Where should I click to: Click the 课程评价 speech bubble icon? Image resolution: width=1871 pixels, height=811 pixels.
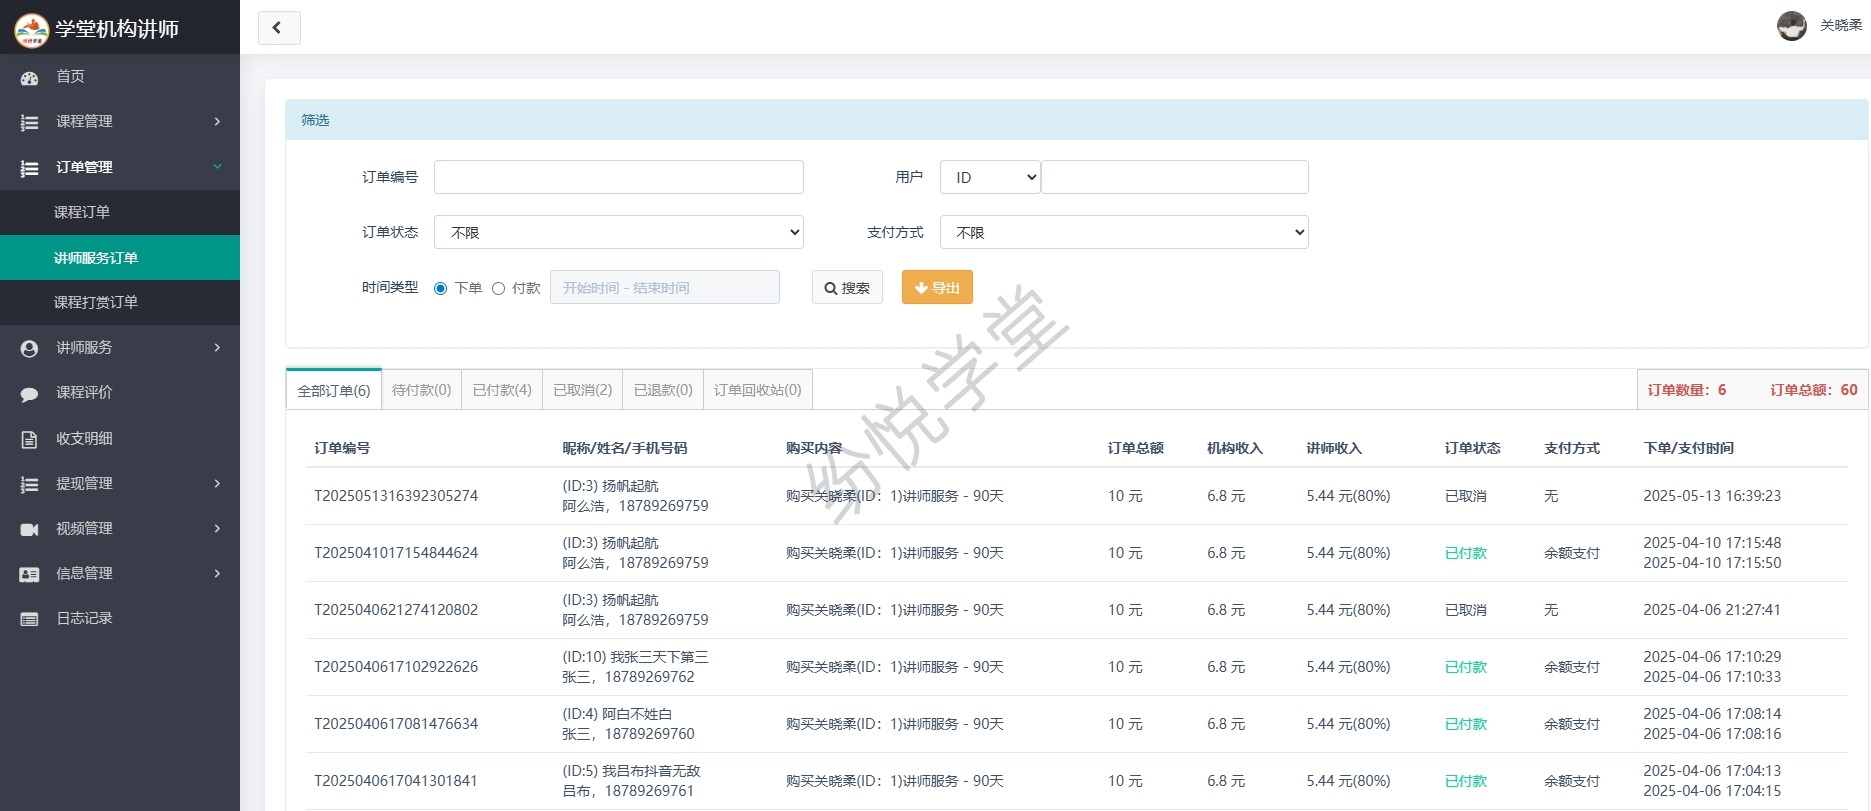coord(29,393)
